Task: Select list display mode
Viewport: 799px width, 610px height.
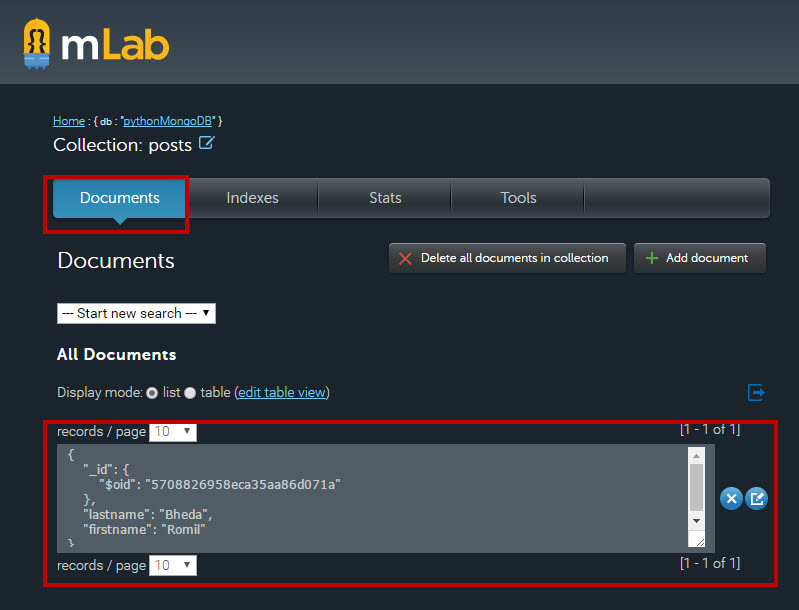Action: pyautogui.click(x=152, y=393)
